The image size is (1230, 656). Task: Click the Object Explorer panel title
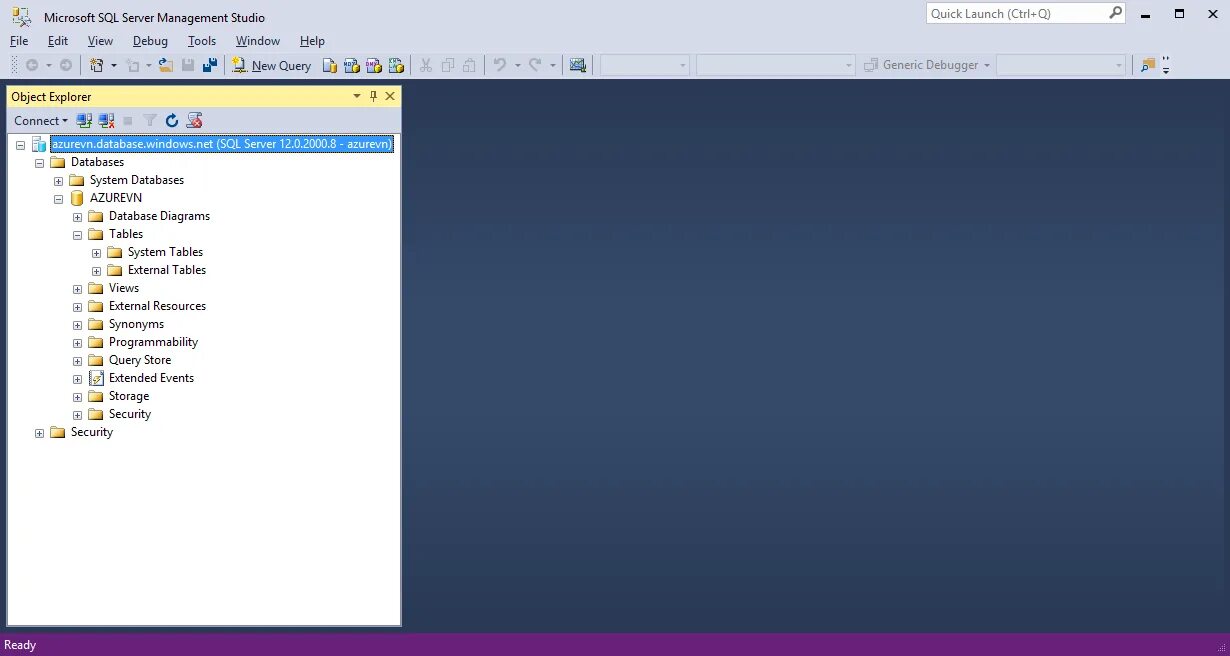pos(51,96)
